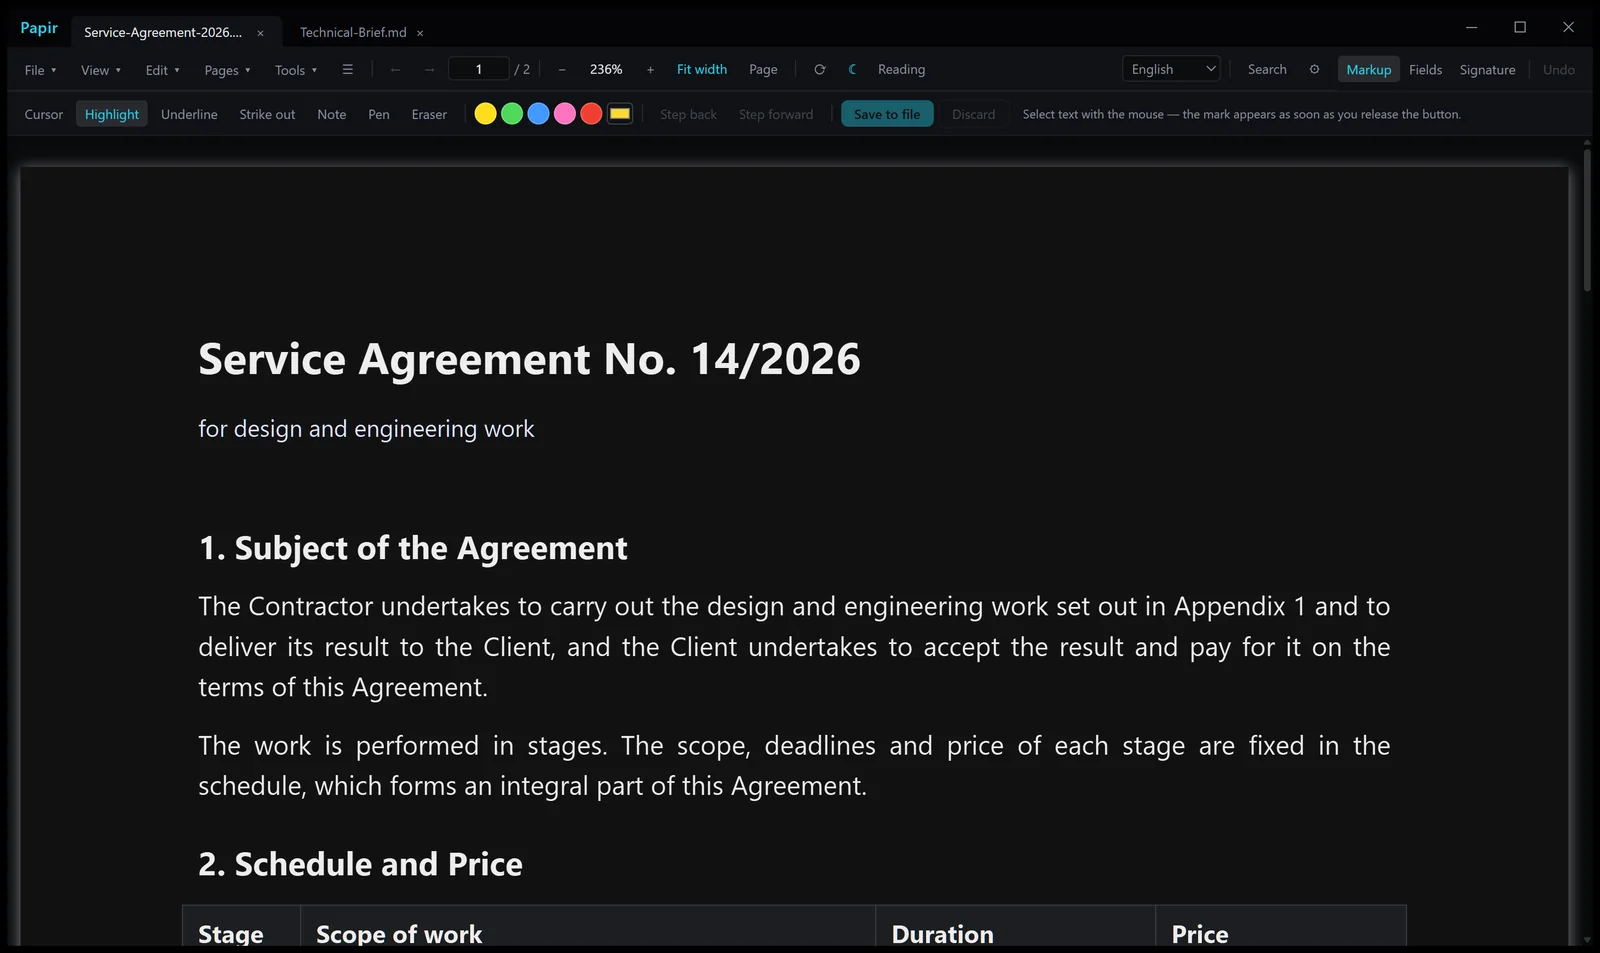The height and width of the screenshot is (953, 1600).
Task: Go to previous page with left arrow
Action: [x=395, y=70]
